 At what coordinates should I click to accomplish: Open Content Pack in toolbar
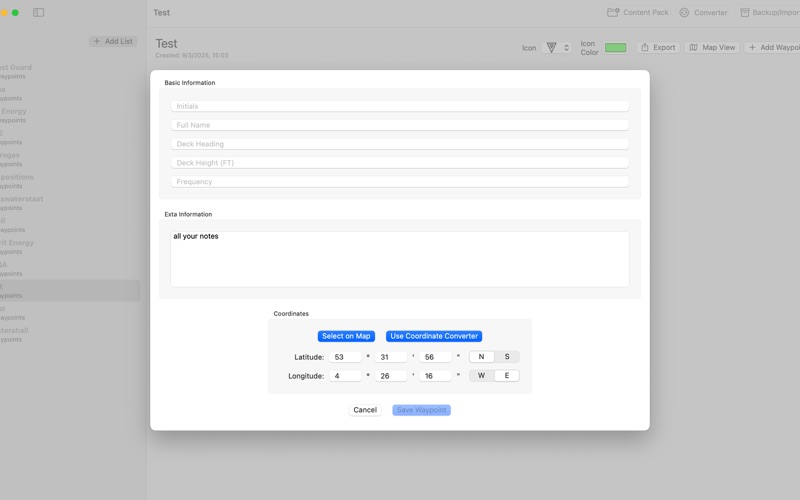click(x=637, y=12)
